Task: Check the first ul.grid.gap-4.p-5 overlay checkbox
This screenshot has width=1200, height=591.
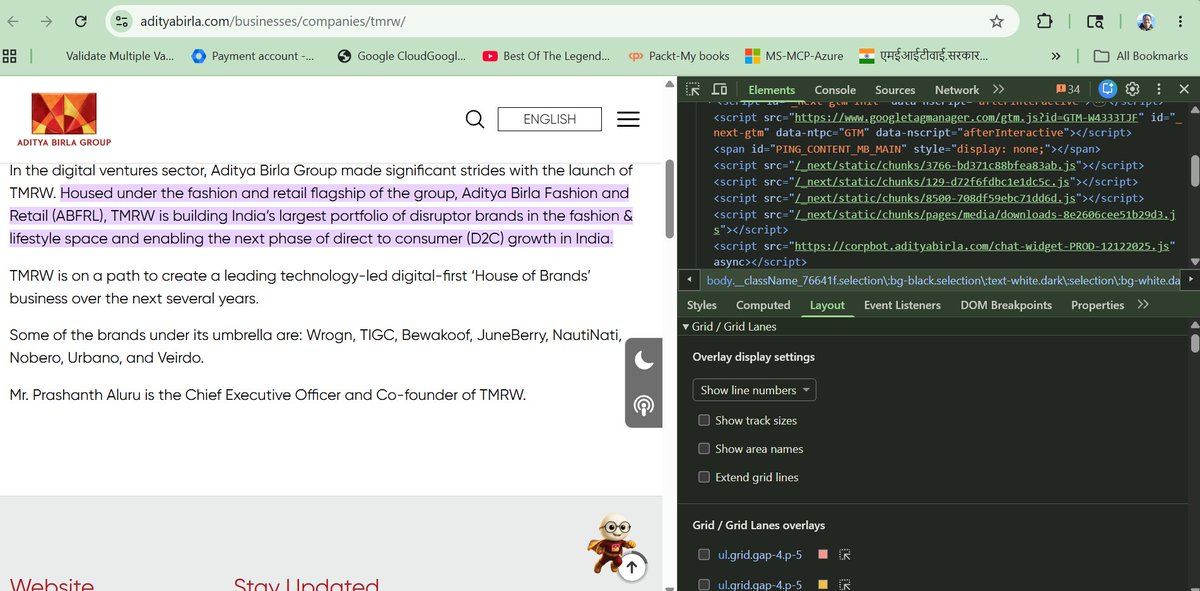Action: (704, 555)
